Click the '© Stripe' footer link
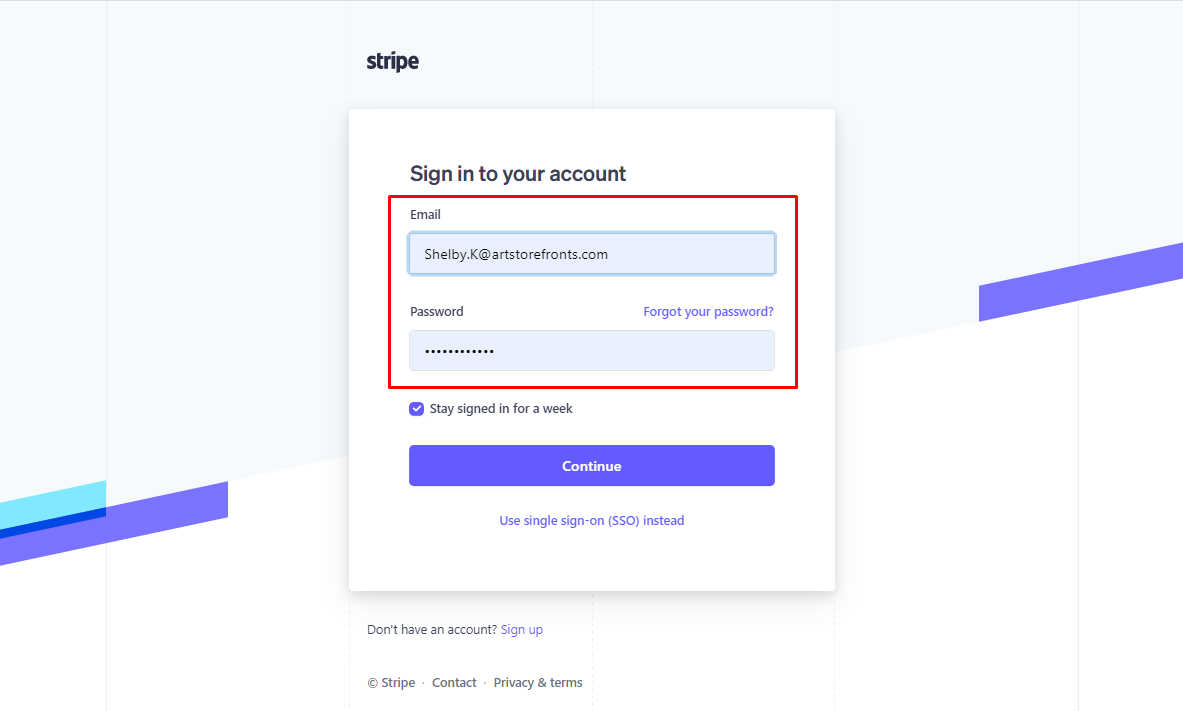This screenshot has height=711, width=1183. (390, 682)
